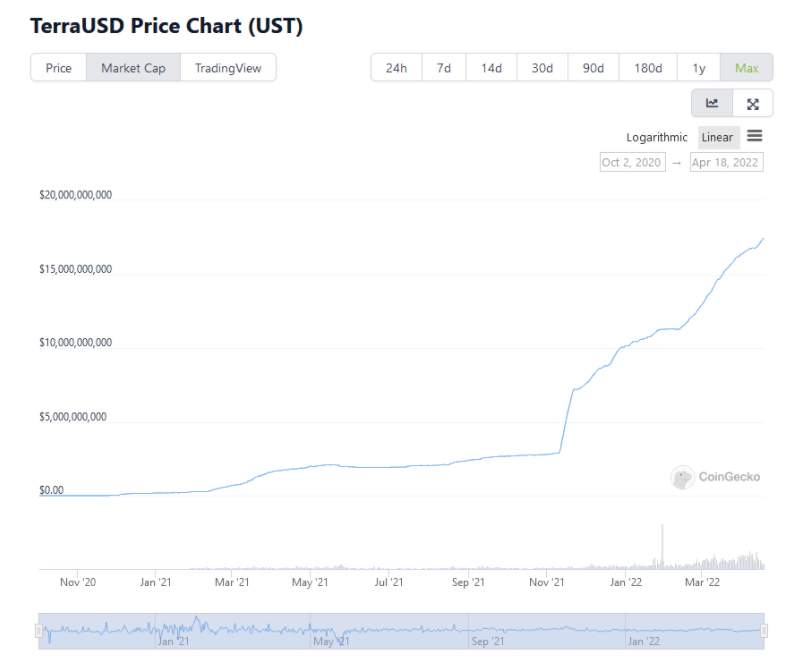Select the 14d time range
Screen dimensions: 785x664
(x=491, y=68)
